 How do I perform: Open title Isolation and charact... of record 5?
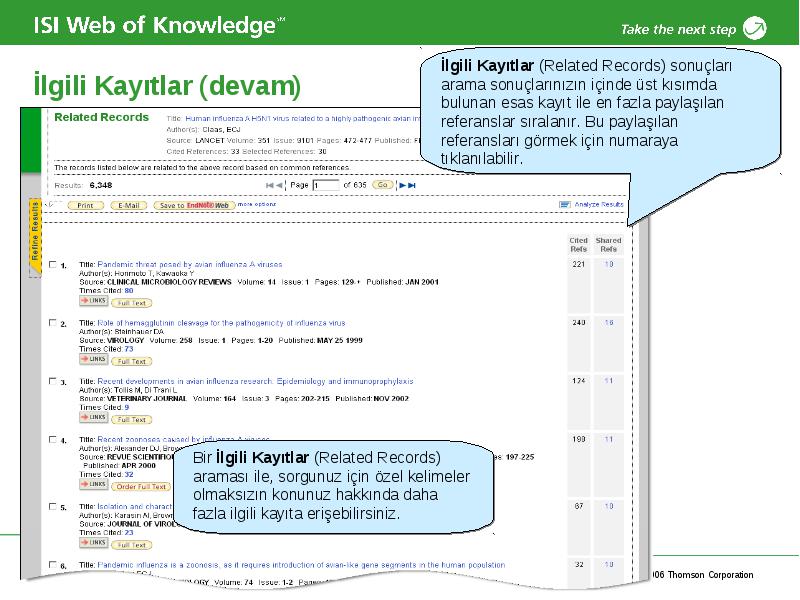(x=135, y=507)
